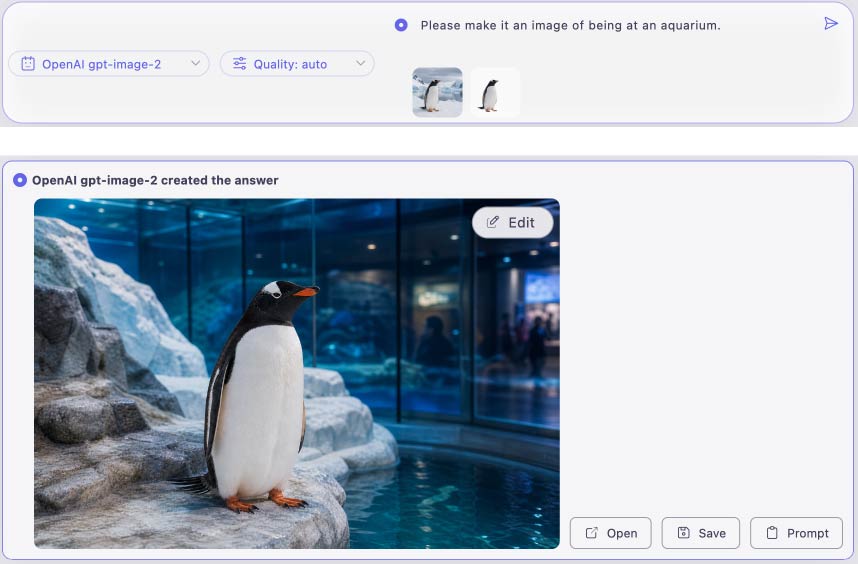The height and width of the screenshot is (564, 858).
Task: Click the Save button
Action: click(700, 533)
